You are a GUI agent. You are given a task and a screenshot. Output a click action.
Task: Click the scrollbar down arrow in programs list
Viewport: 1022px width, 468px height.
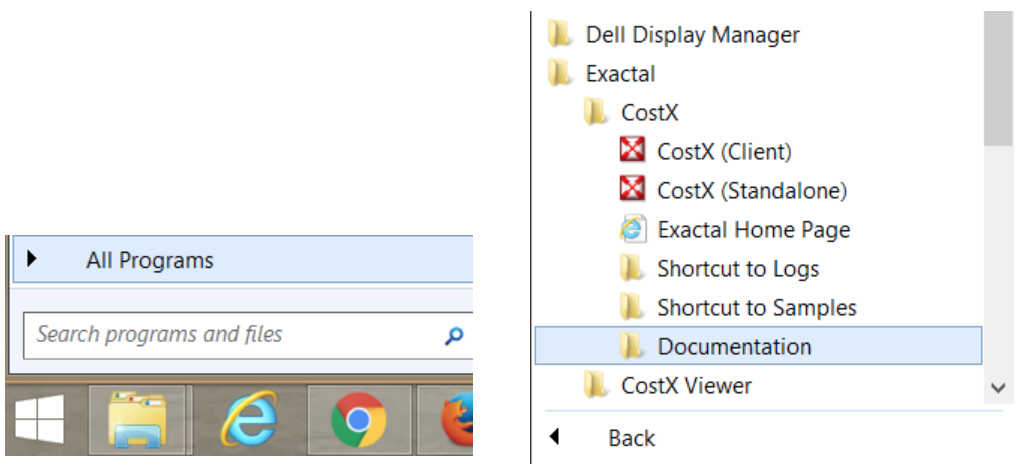coord(998,388)
